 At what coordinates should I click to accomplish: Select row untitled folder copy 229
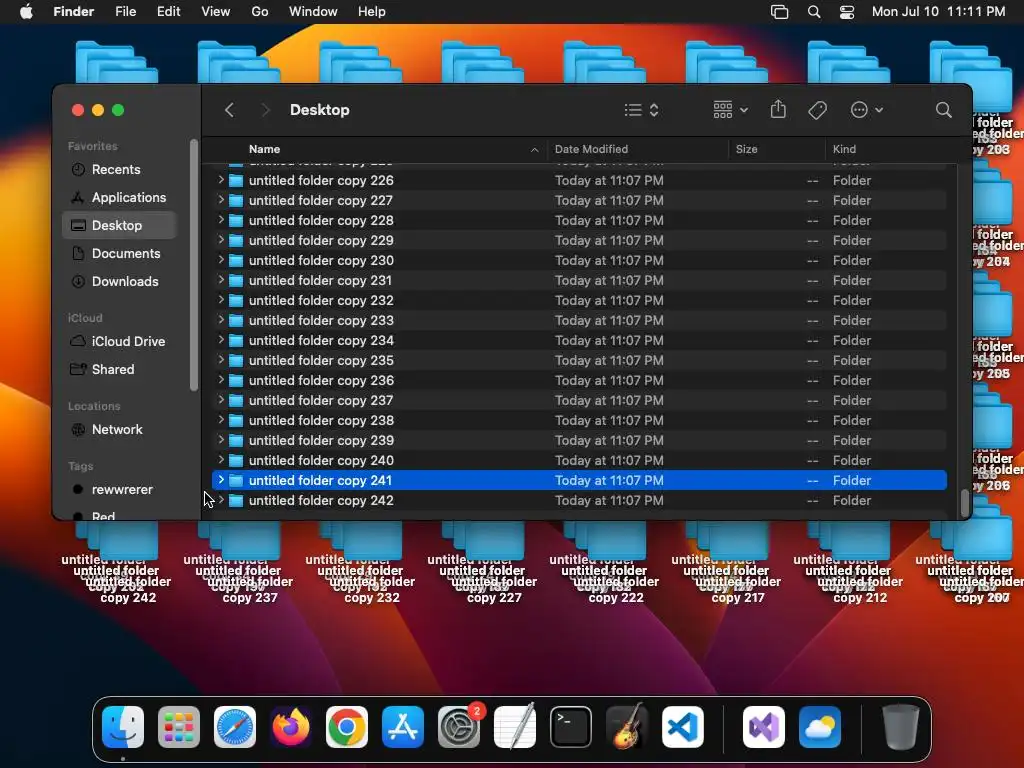point(579,240)
